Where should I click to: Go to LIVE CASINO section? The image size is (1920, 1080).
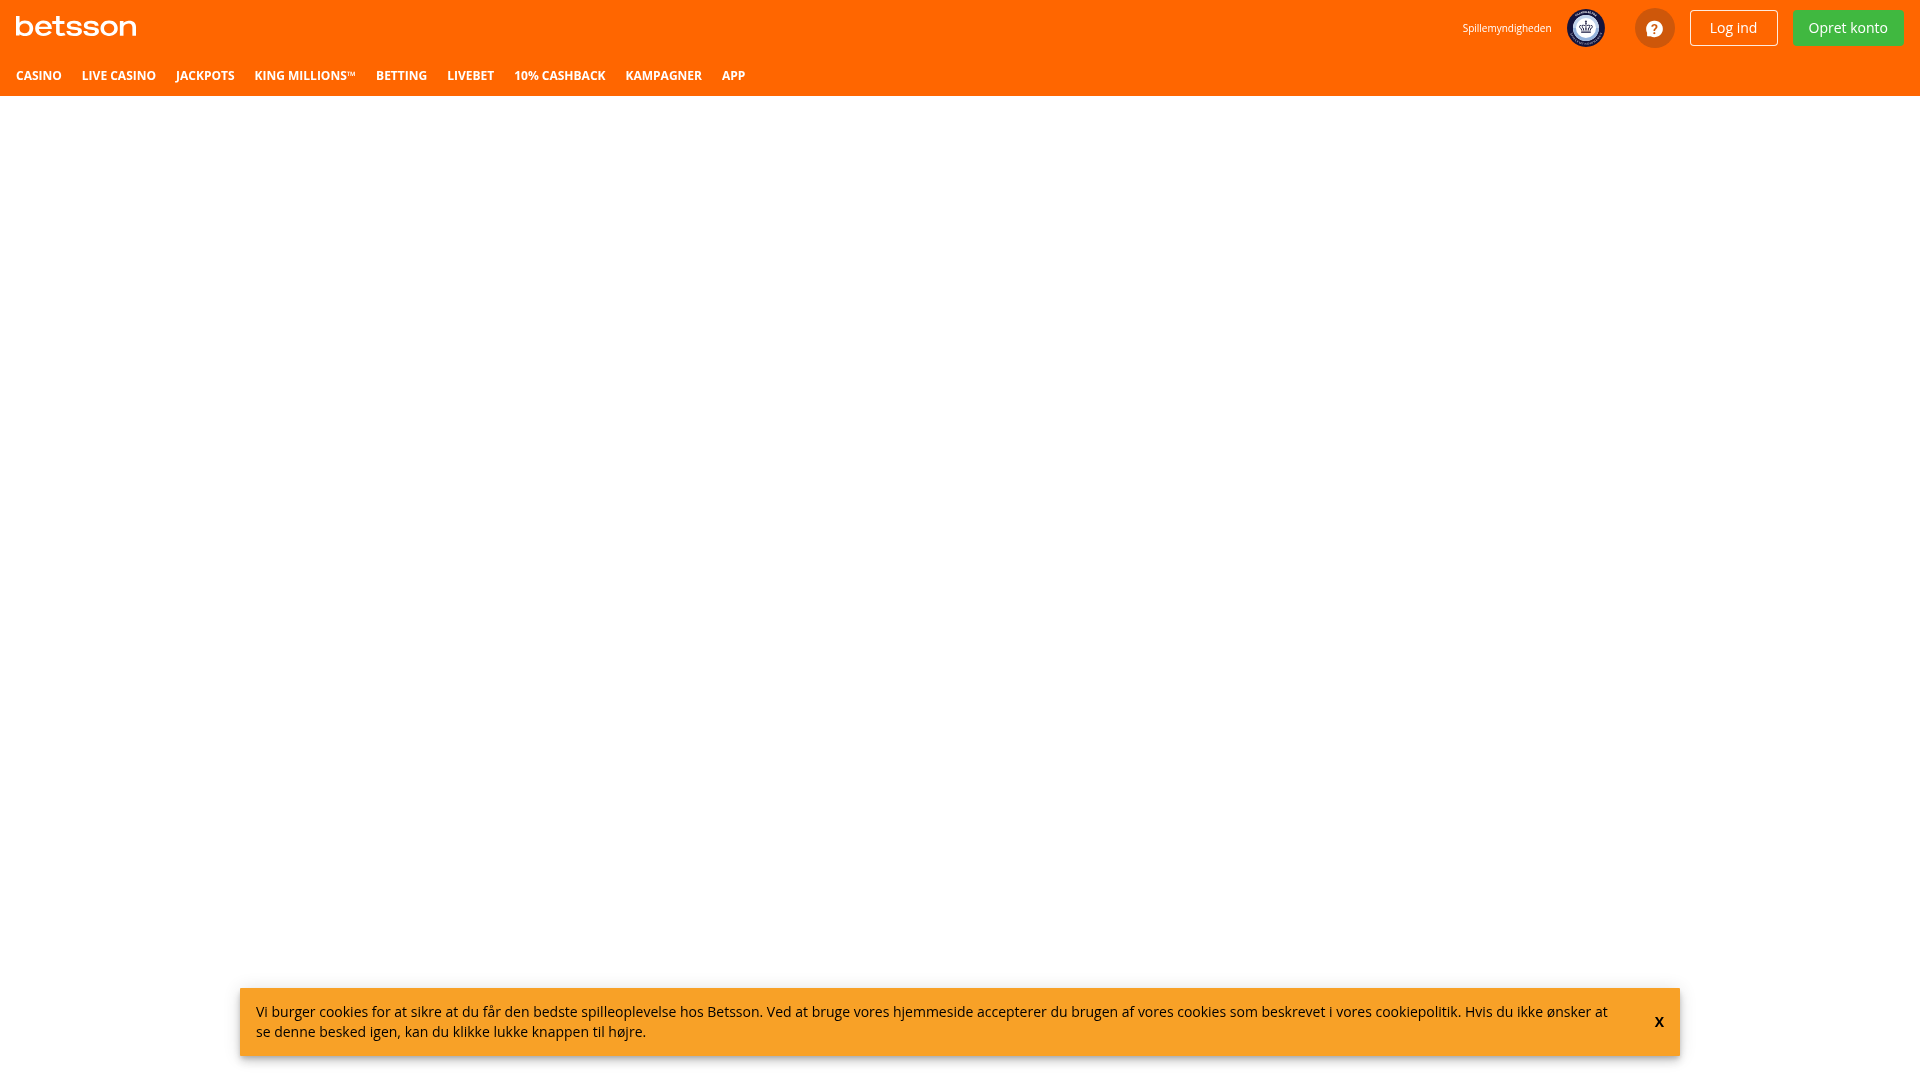click(x=119, y=76)
